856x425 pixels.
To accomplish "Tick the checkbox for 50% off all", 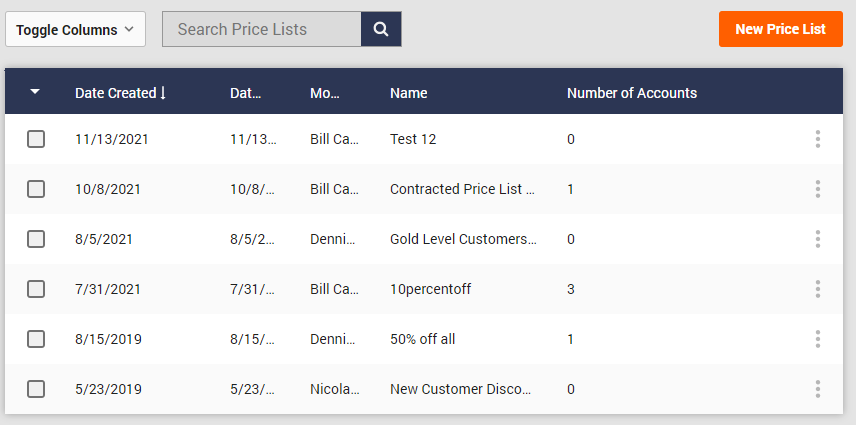I will [36, 339].
